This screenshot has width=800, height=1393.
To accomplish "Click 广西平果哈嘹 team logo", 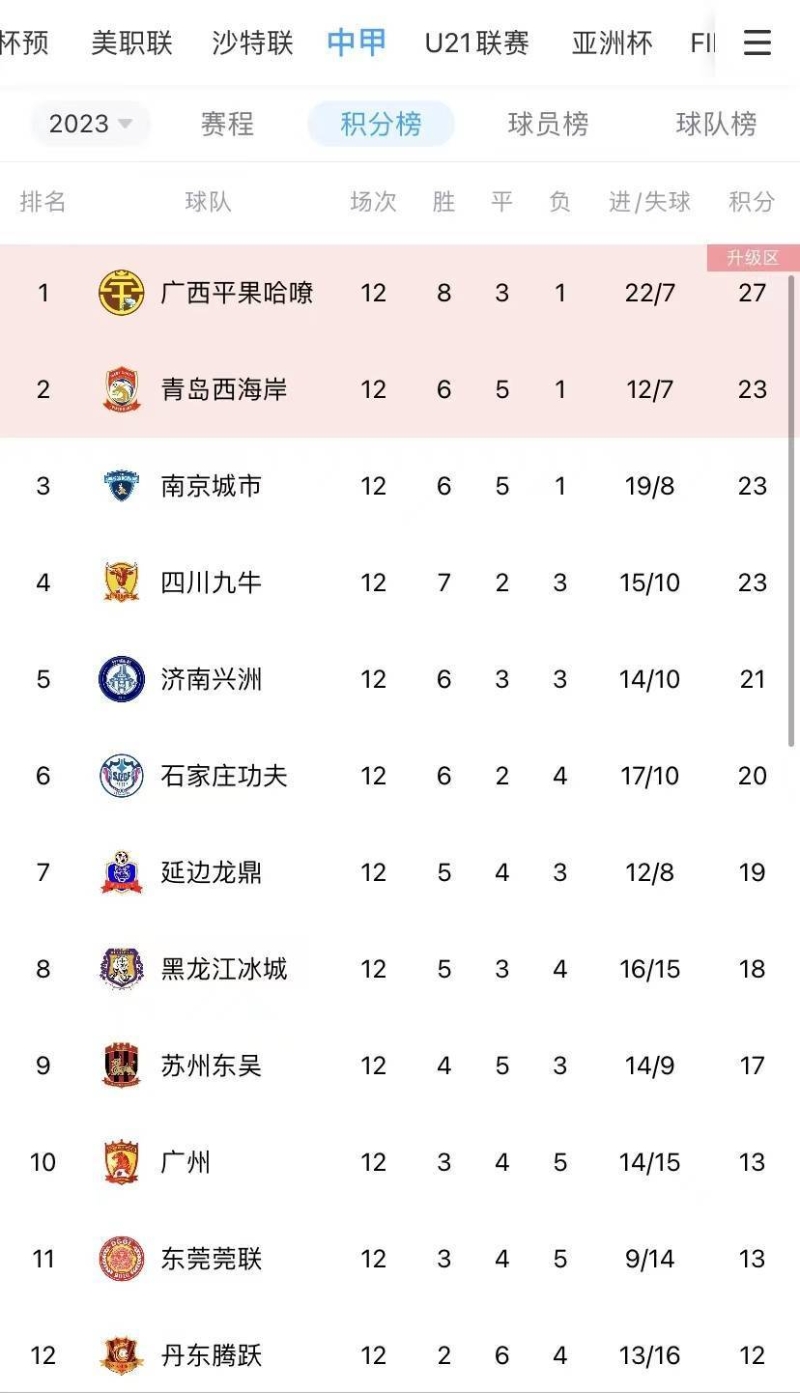I will point(121,293).
